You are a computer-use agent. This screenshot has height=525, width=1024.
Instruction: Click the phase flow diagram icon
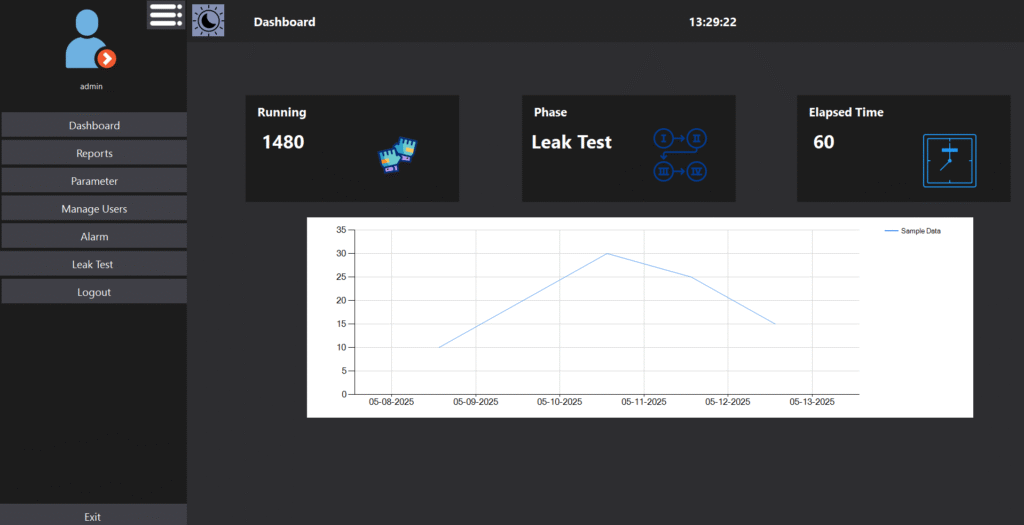pos(680,154)
